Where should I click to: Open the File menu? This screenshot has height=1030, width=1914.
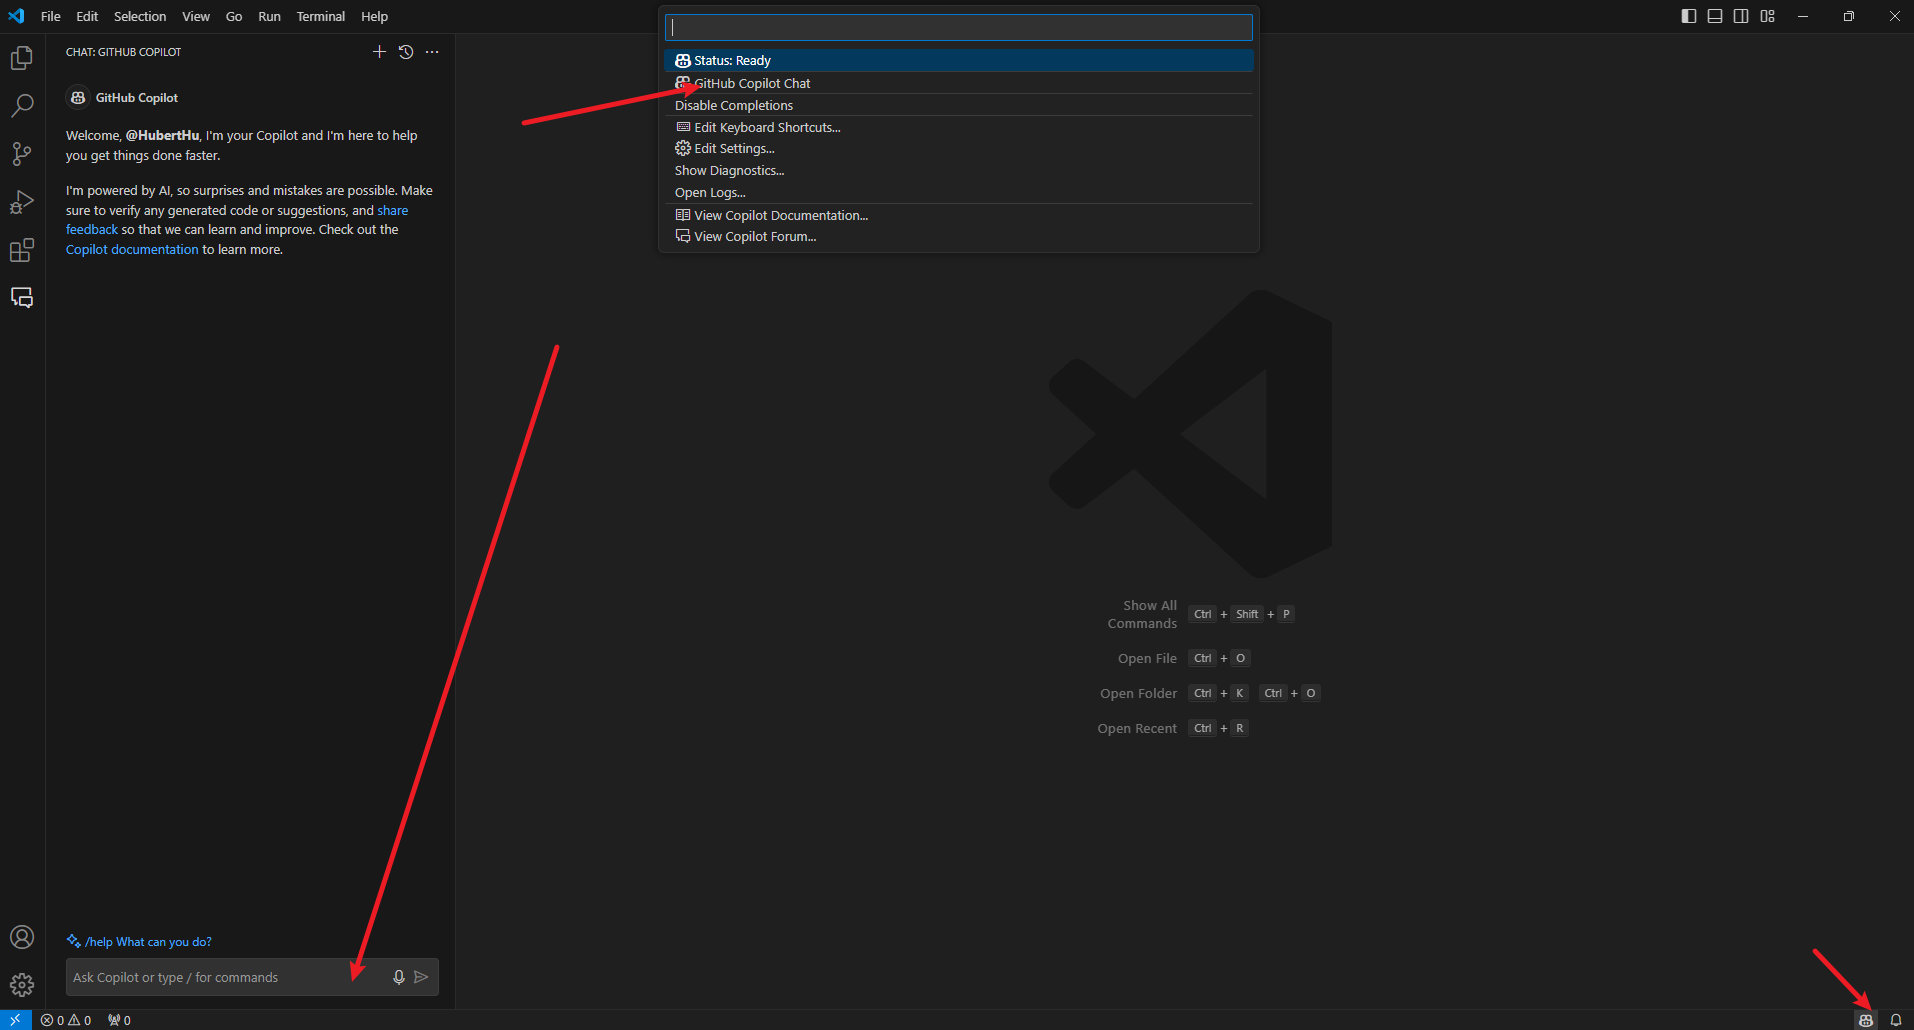[51, 16]
